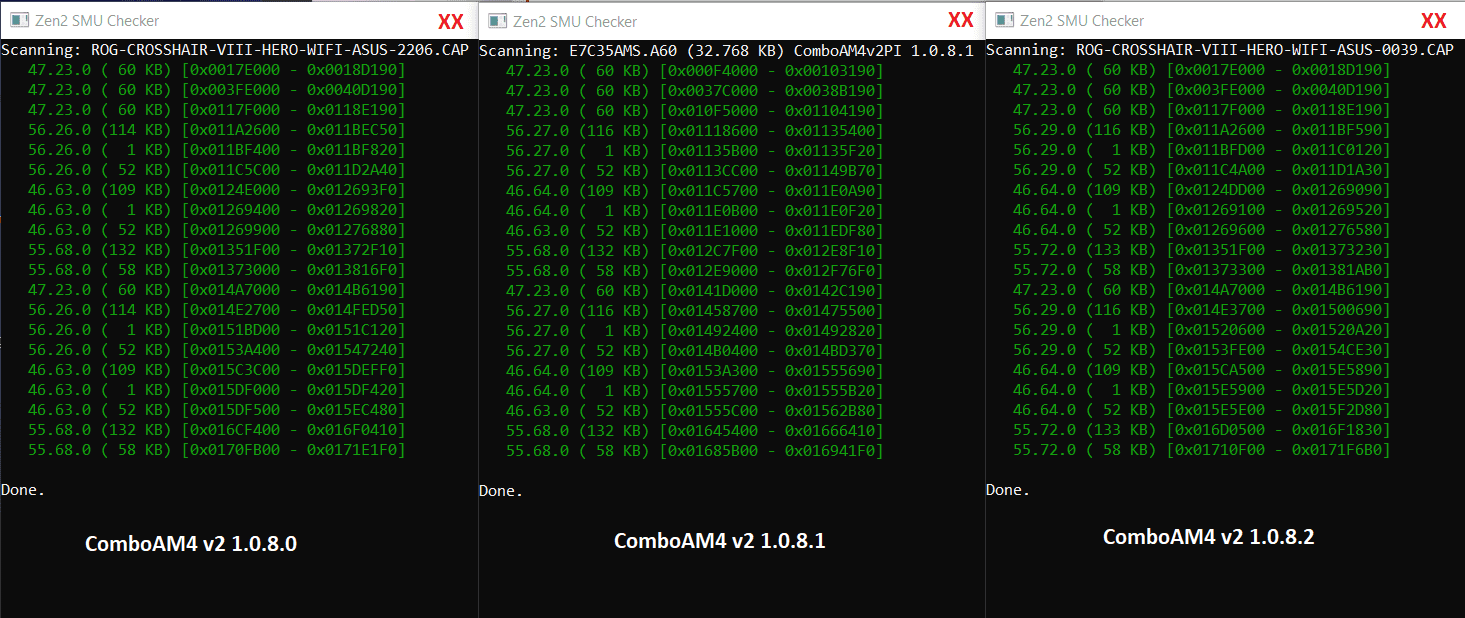Select 56.29.0 row ending 0x011C0120 in 0039.CAP window

coord(1202,150)
